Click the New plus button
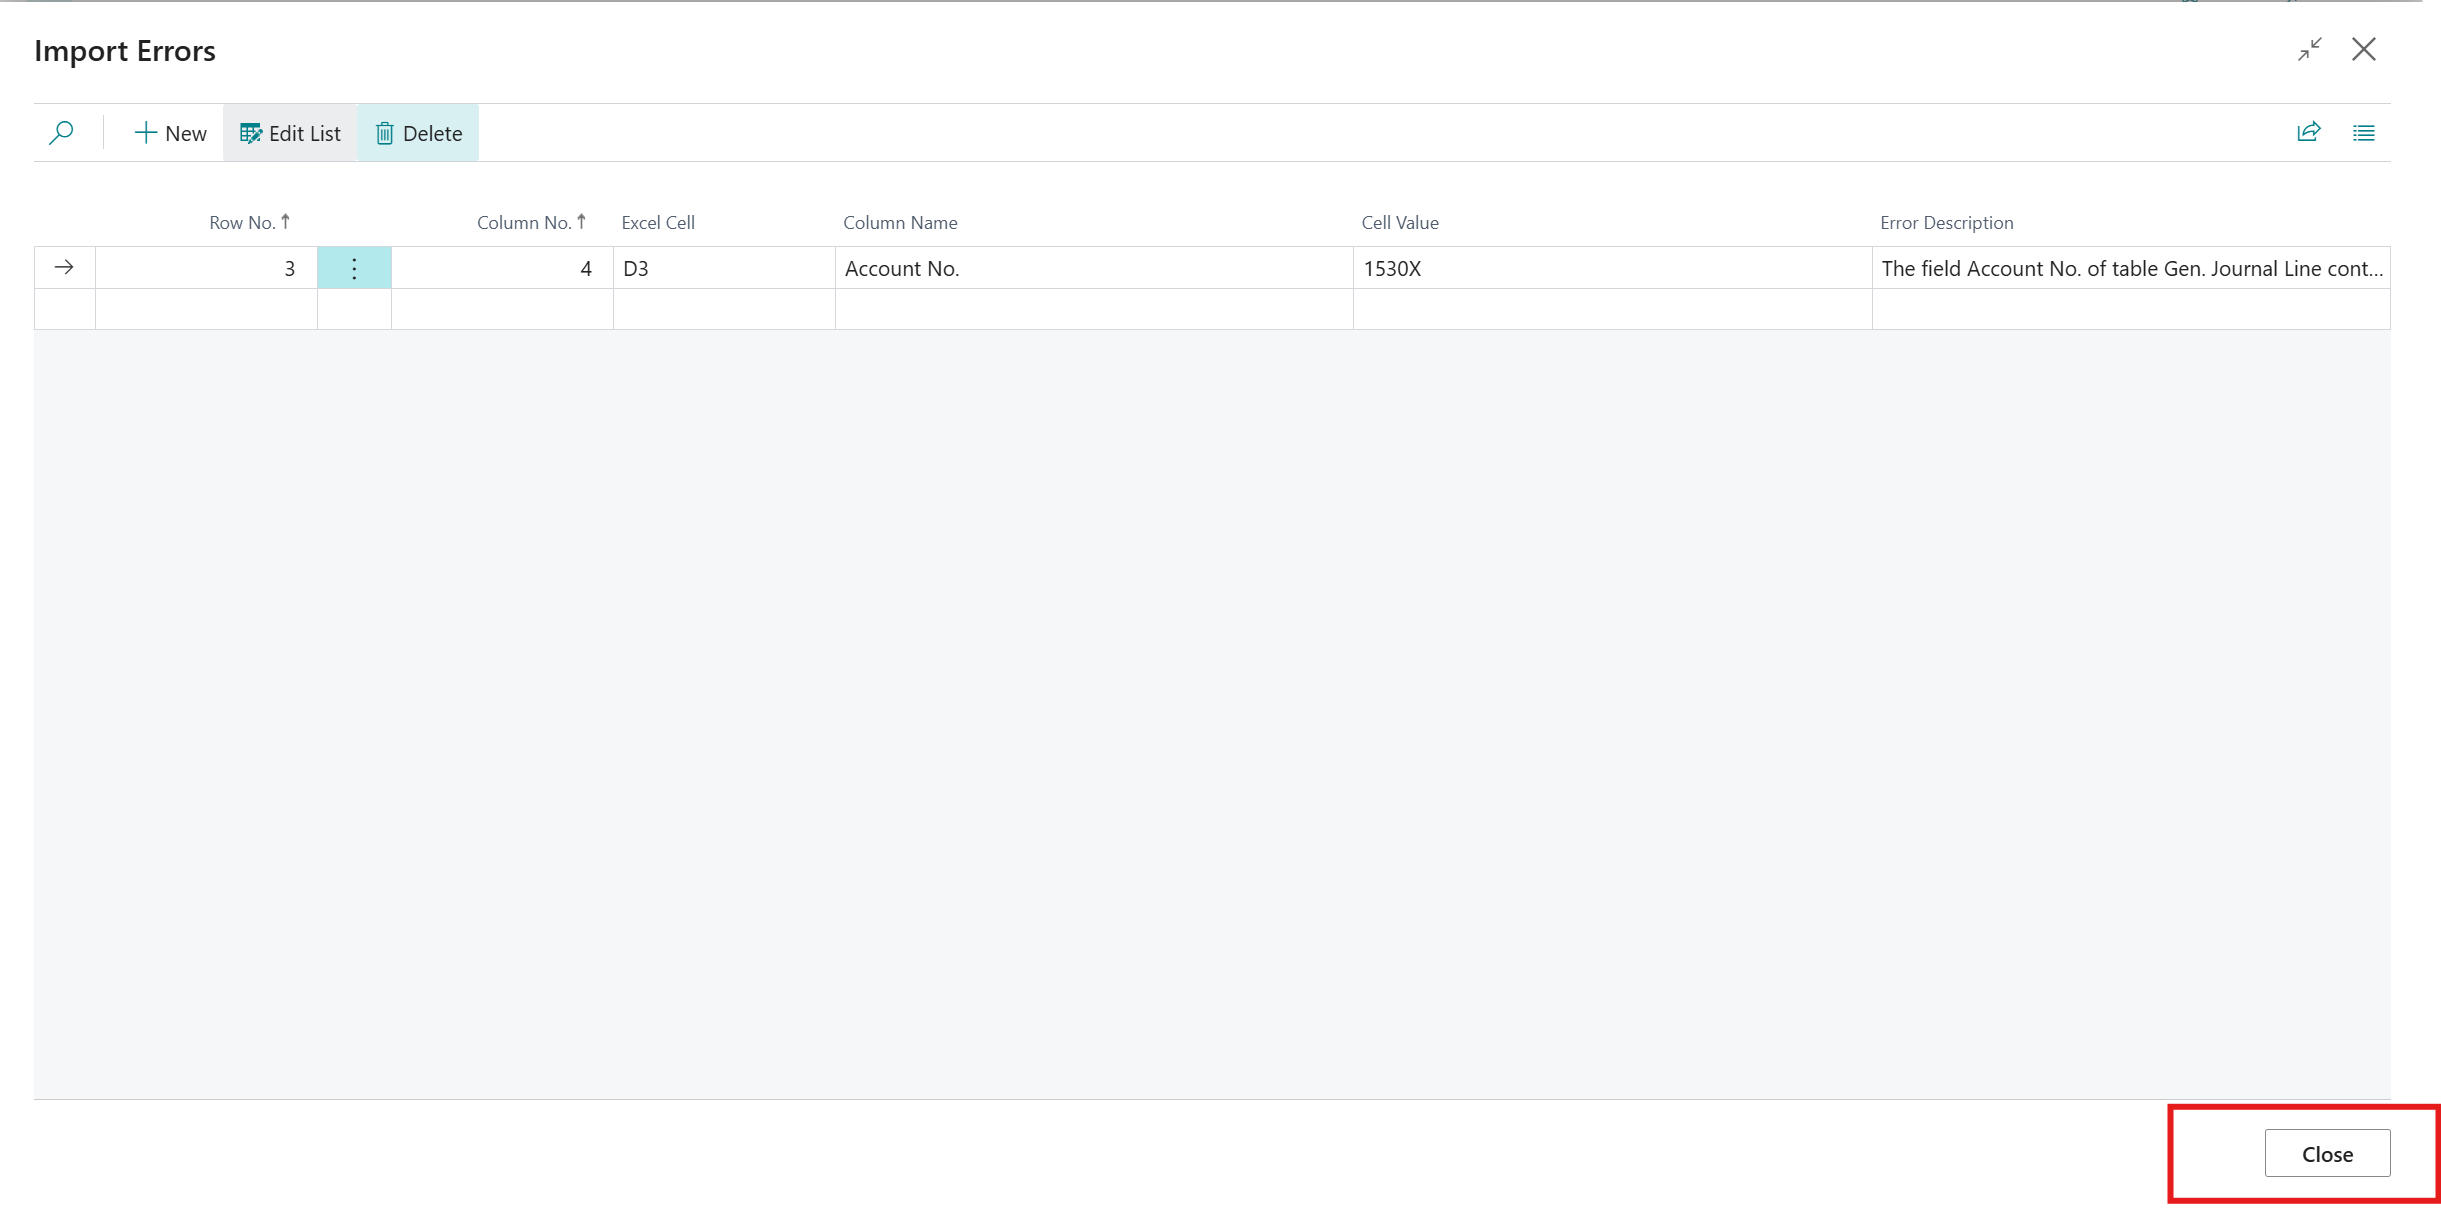2441x1210 pixels. point(170,133)
